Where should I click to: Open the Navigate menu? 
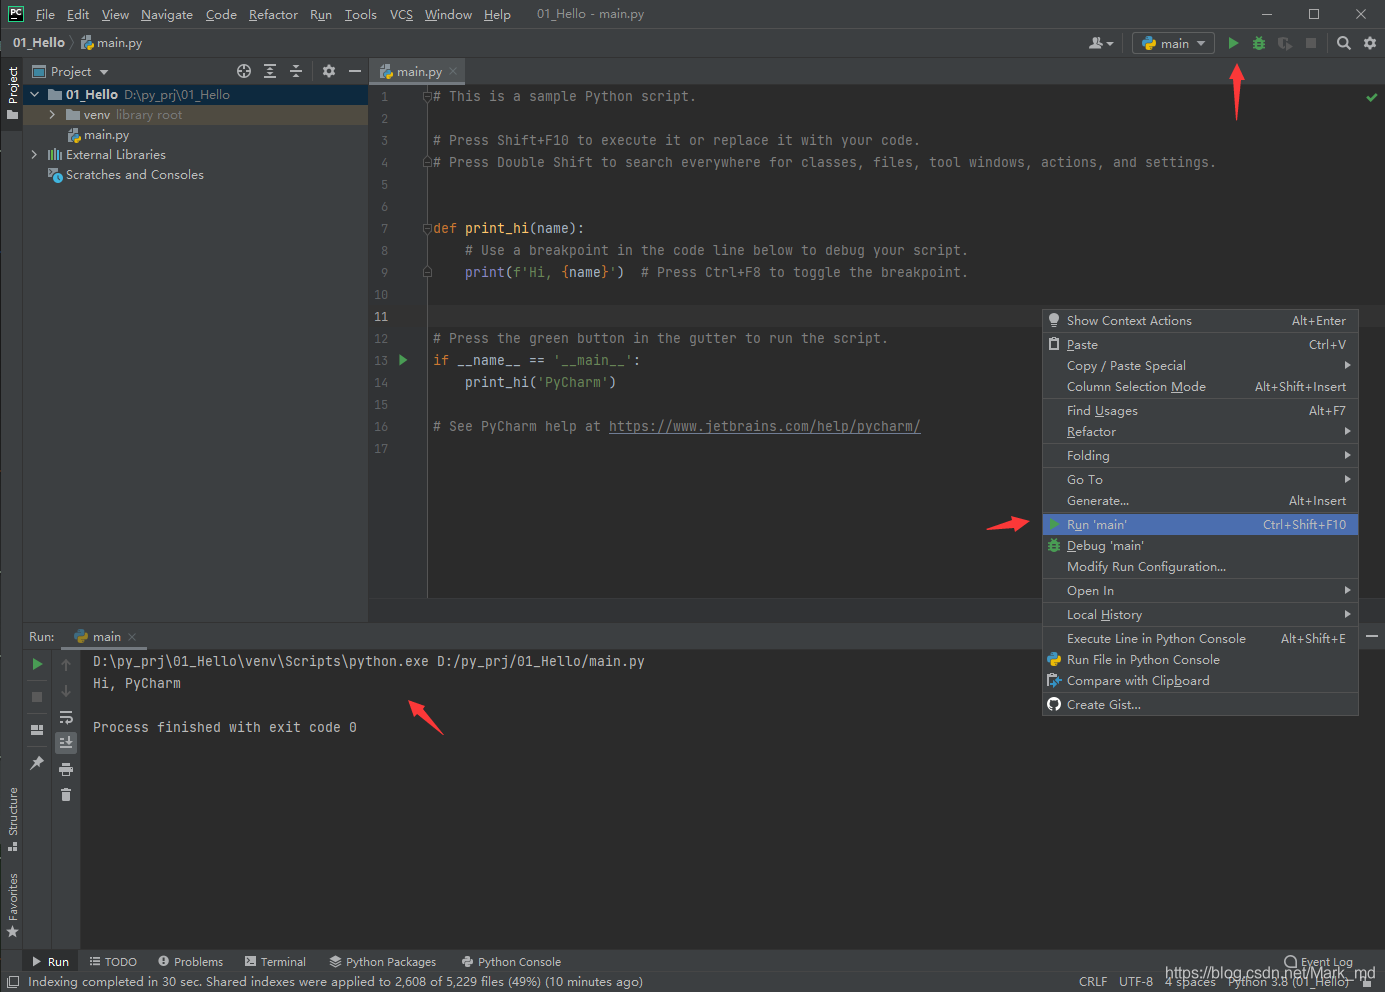167,14
